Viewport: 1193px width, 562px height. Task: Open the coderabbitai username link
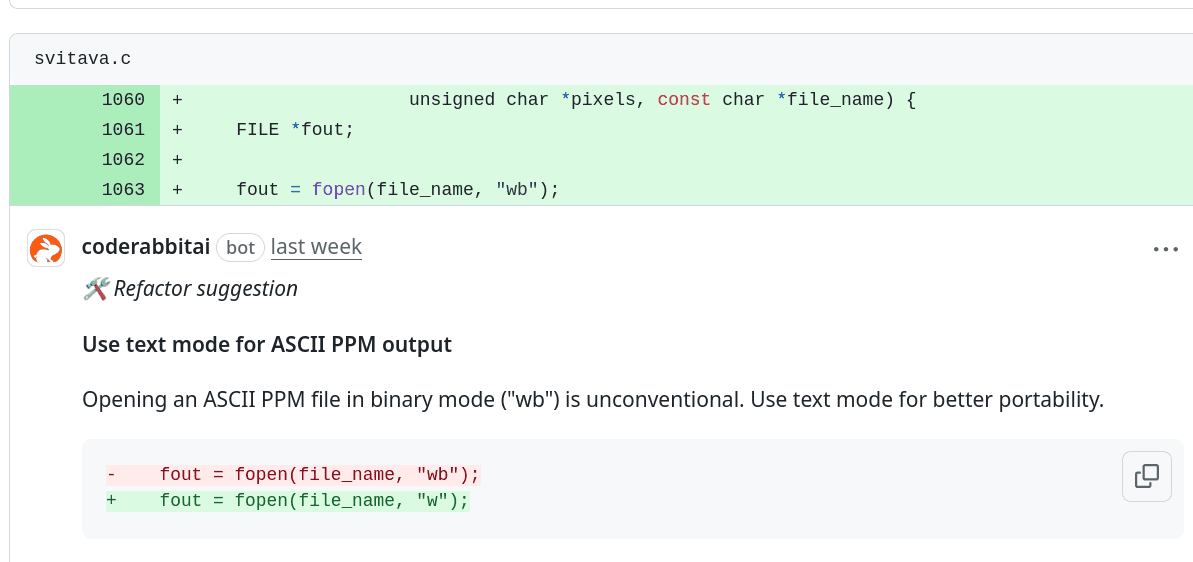pyautogui.click(x=146, y=247)
